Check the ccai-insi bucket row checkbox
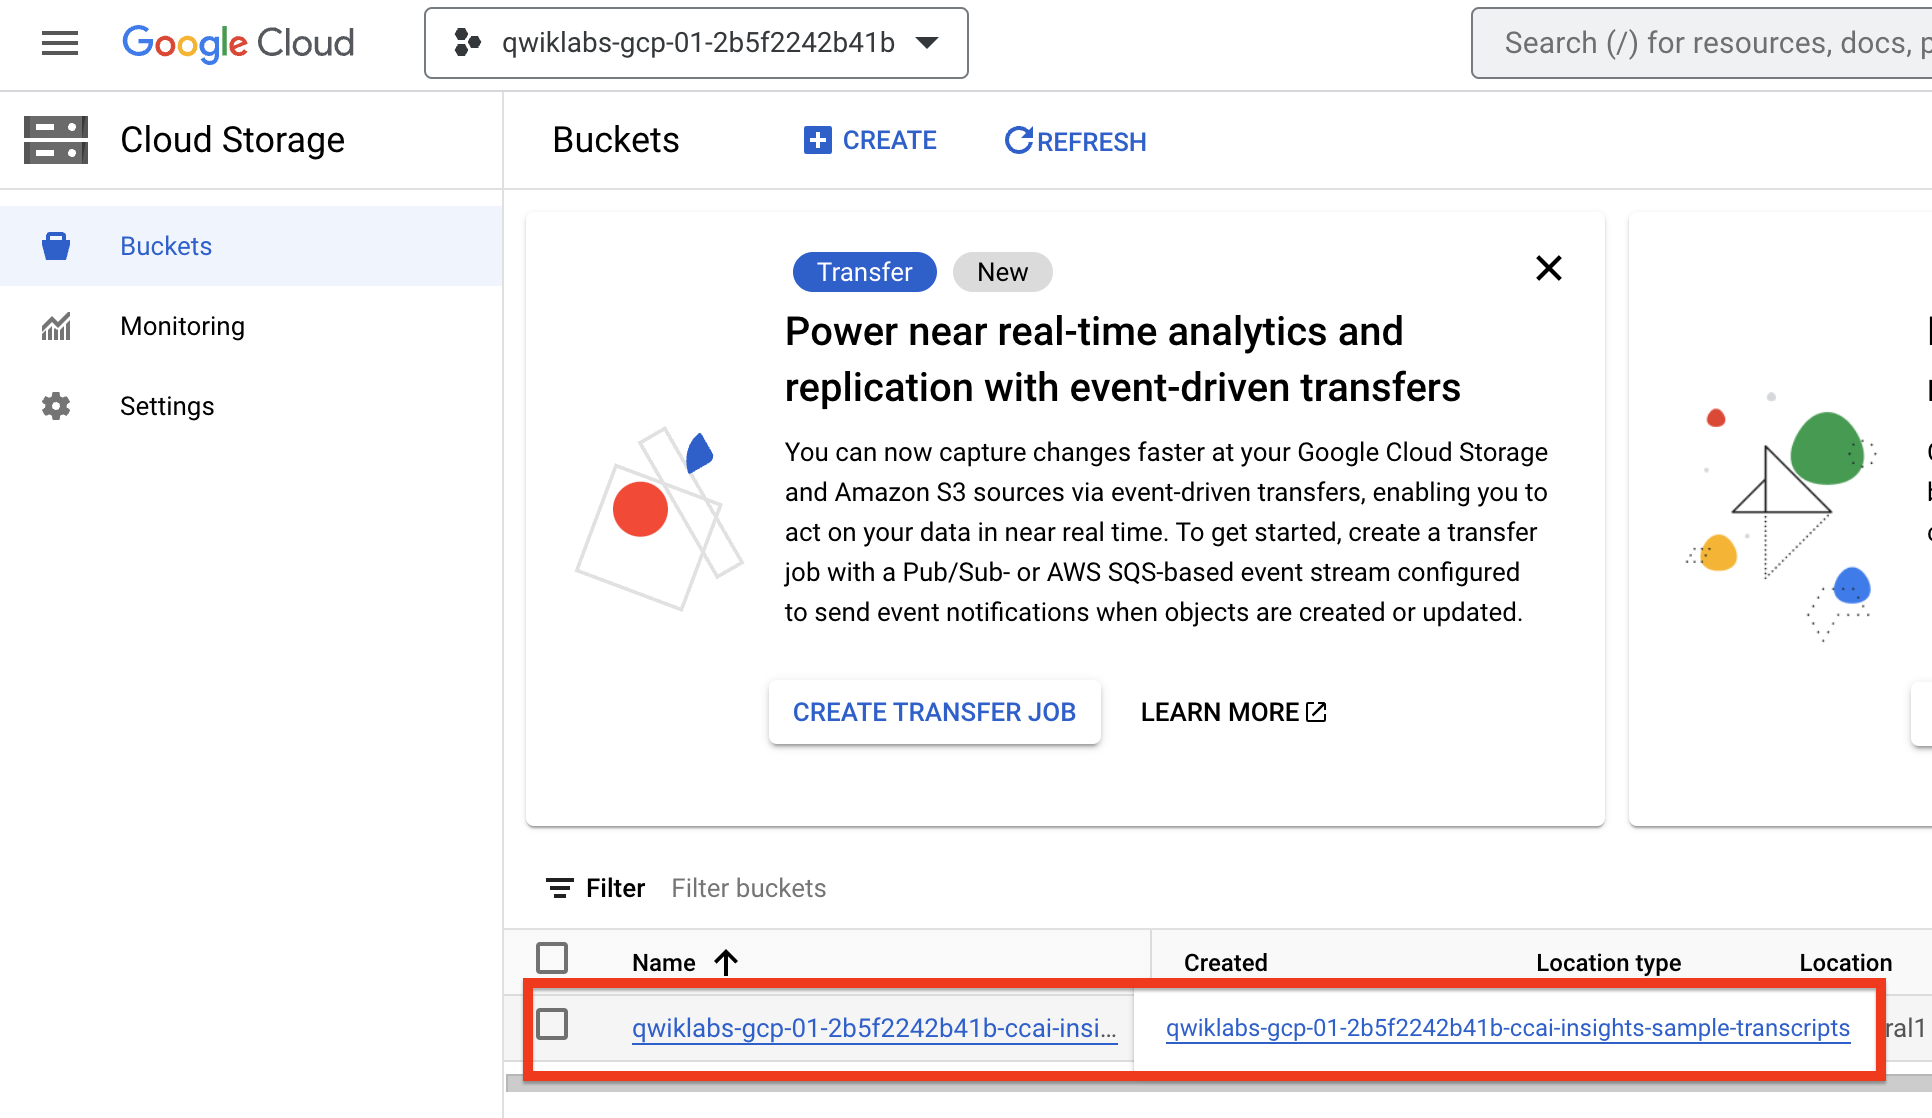The image size is (1932, 1118). click(552, 1024)
